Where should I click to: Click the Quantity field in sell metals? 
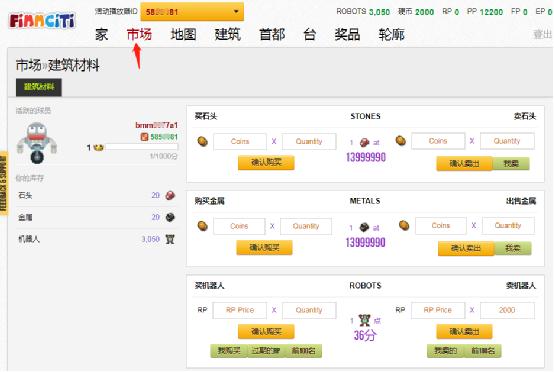508,225
